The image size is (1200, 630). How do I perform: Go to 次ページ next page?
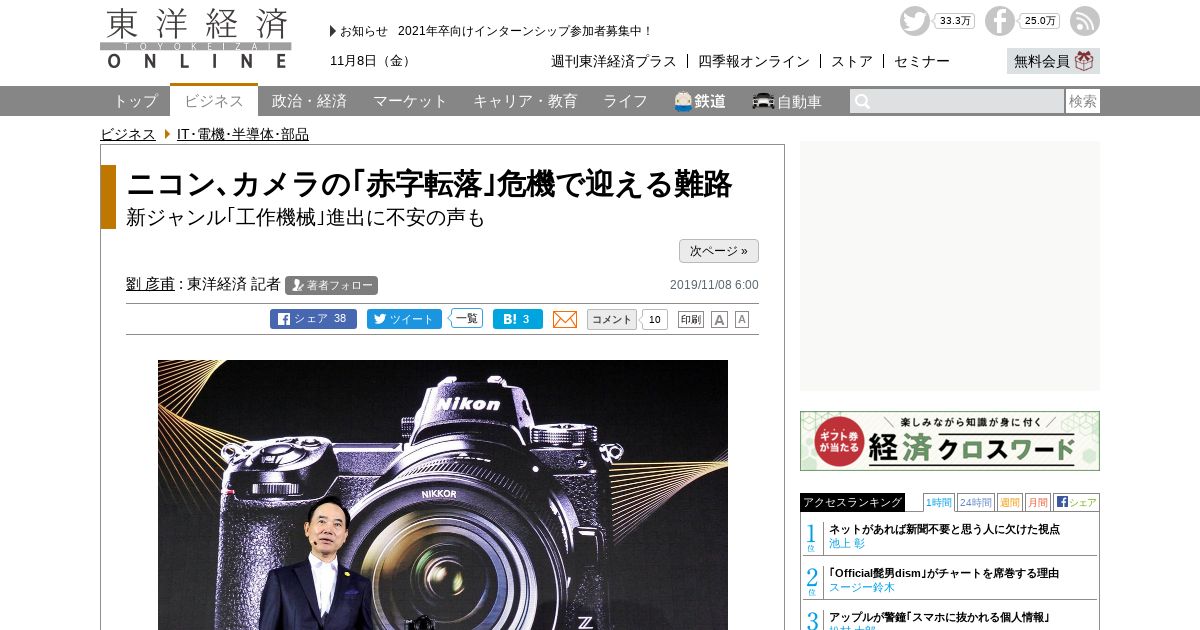point(719,251)
